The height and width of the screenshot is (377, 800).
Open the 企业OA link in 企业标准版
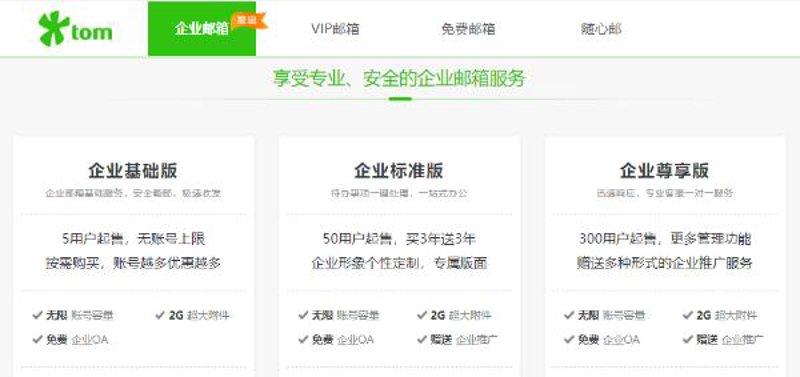356,340
